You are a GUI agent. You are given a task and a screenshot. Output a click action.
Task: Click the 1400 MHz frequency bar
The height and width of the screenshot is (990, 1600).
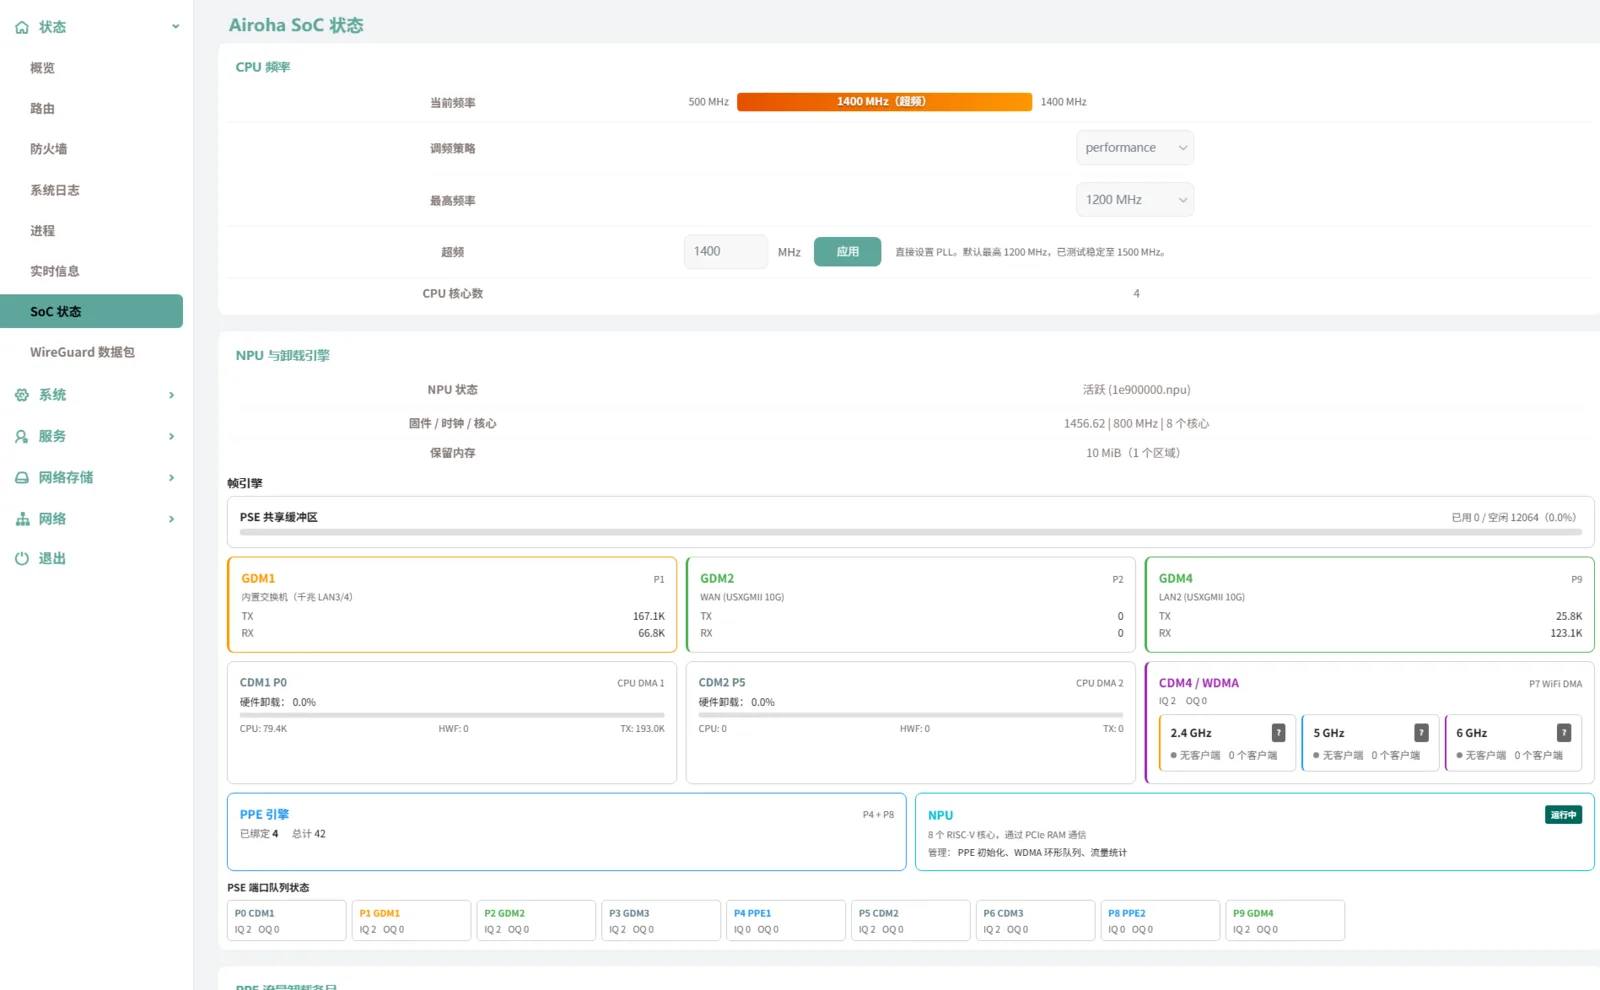click(884, 102)
